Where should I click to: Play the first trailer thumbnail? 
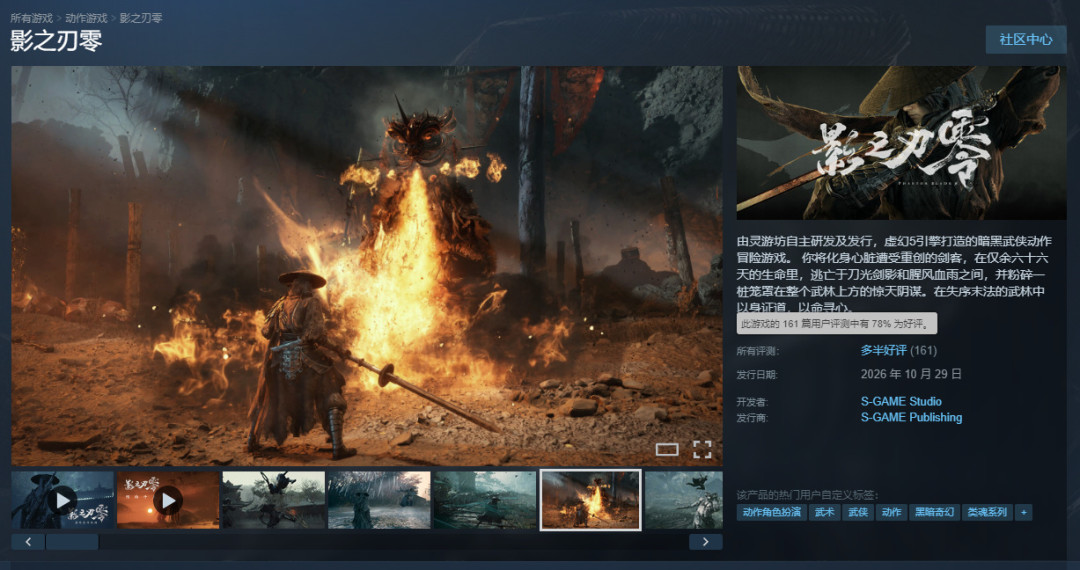63,500
